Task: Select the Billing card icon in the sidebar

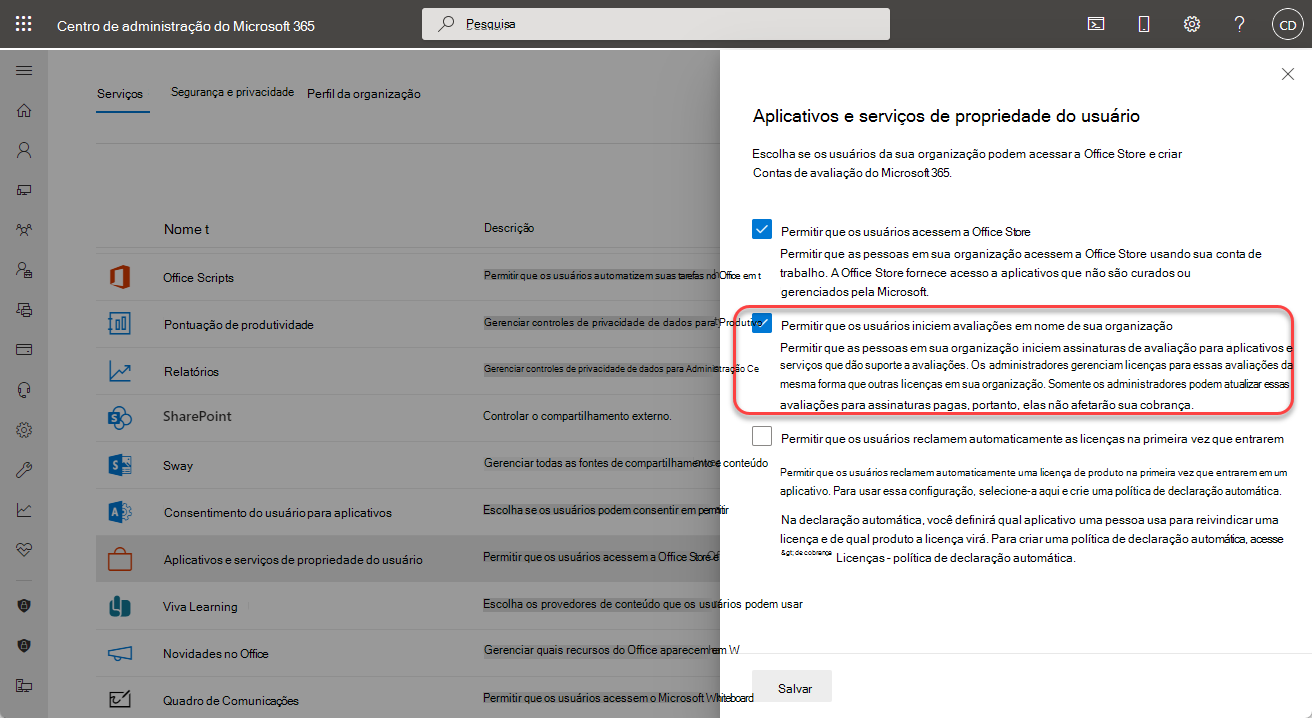Action: [24, 349]
